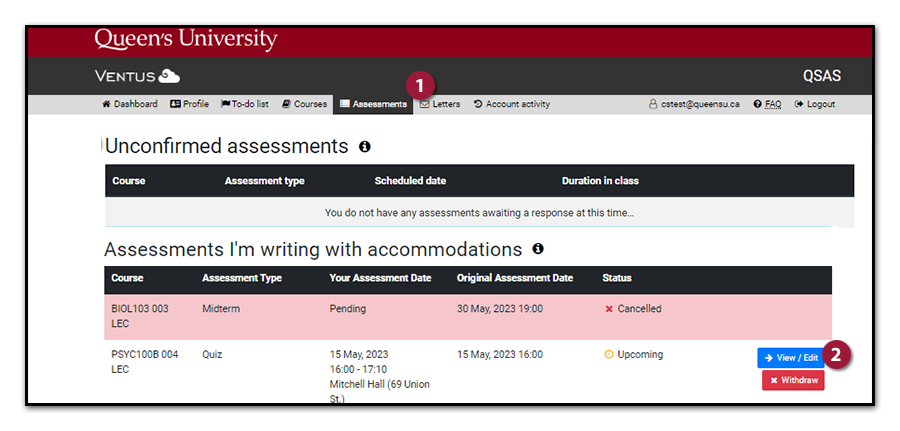Go to the Profile tab
Image resolution: width=900 pixels, height=431 pixels.
pos(189,104)
